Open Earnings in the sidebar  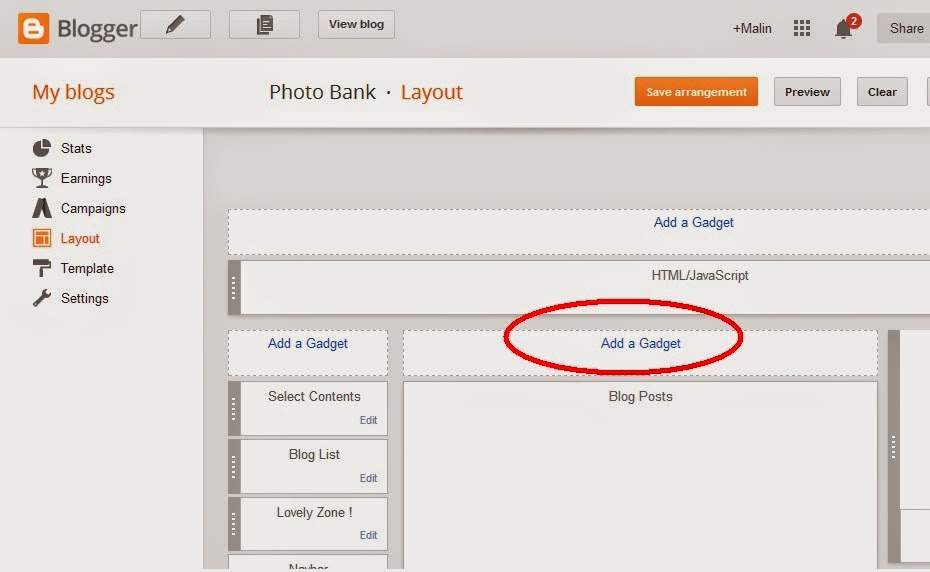pyautogui.click(x=86, y=179)
